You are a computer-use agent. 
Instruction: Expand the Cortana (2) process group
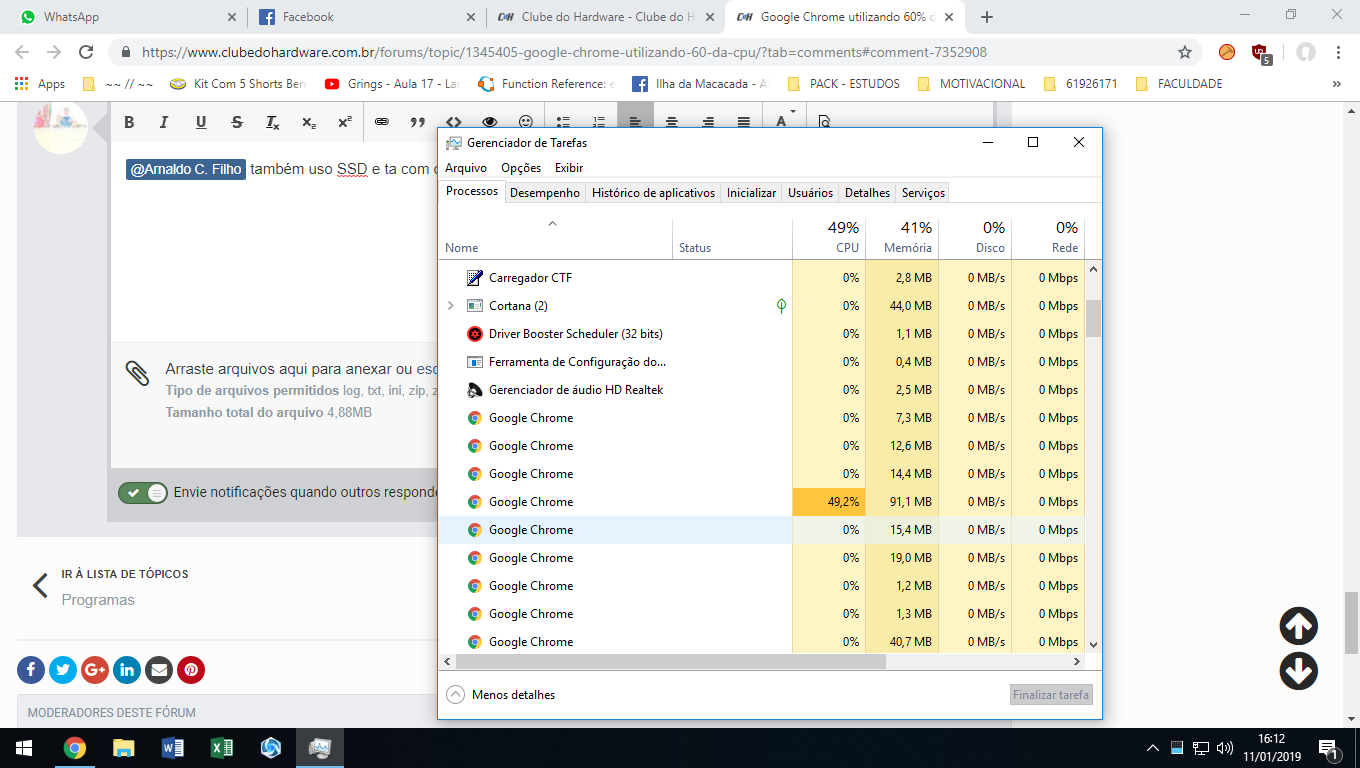(x=450, y=306)
